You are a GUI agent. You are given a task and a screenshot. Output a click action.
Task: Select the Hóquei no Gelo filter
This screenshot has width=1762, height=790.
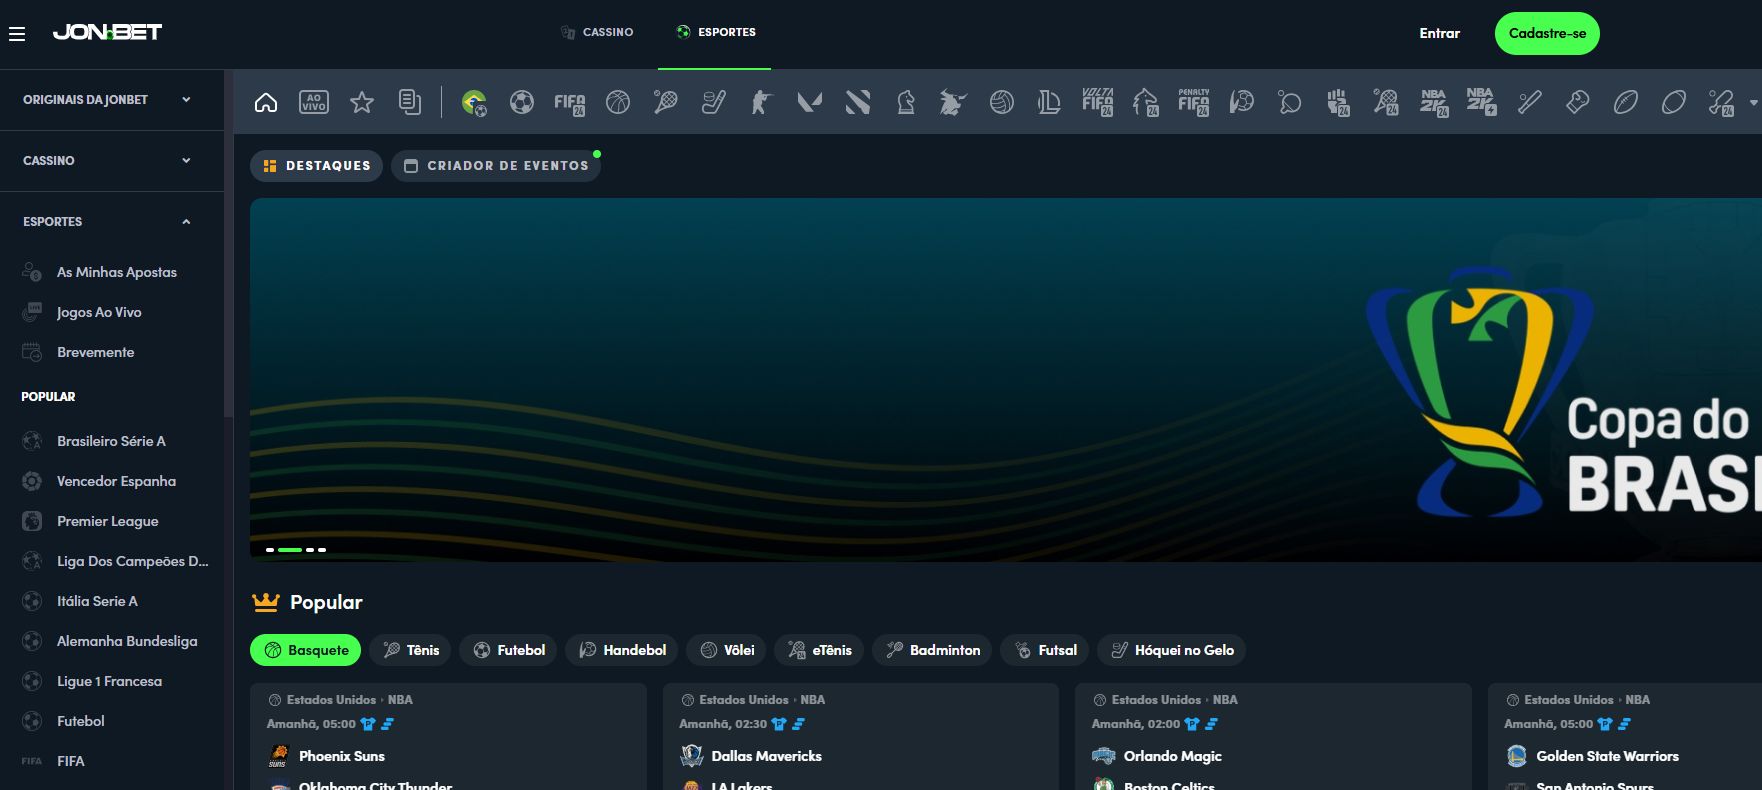1172,650
